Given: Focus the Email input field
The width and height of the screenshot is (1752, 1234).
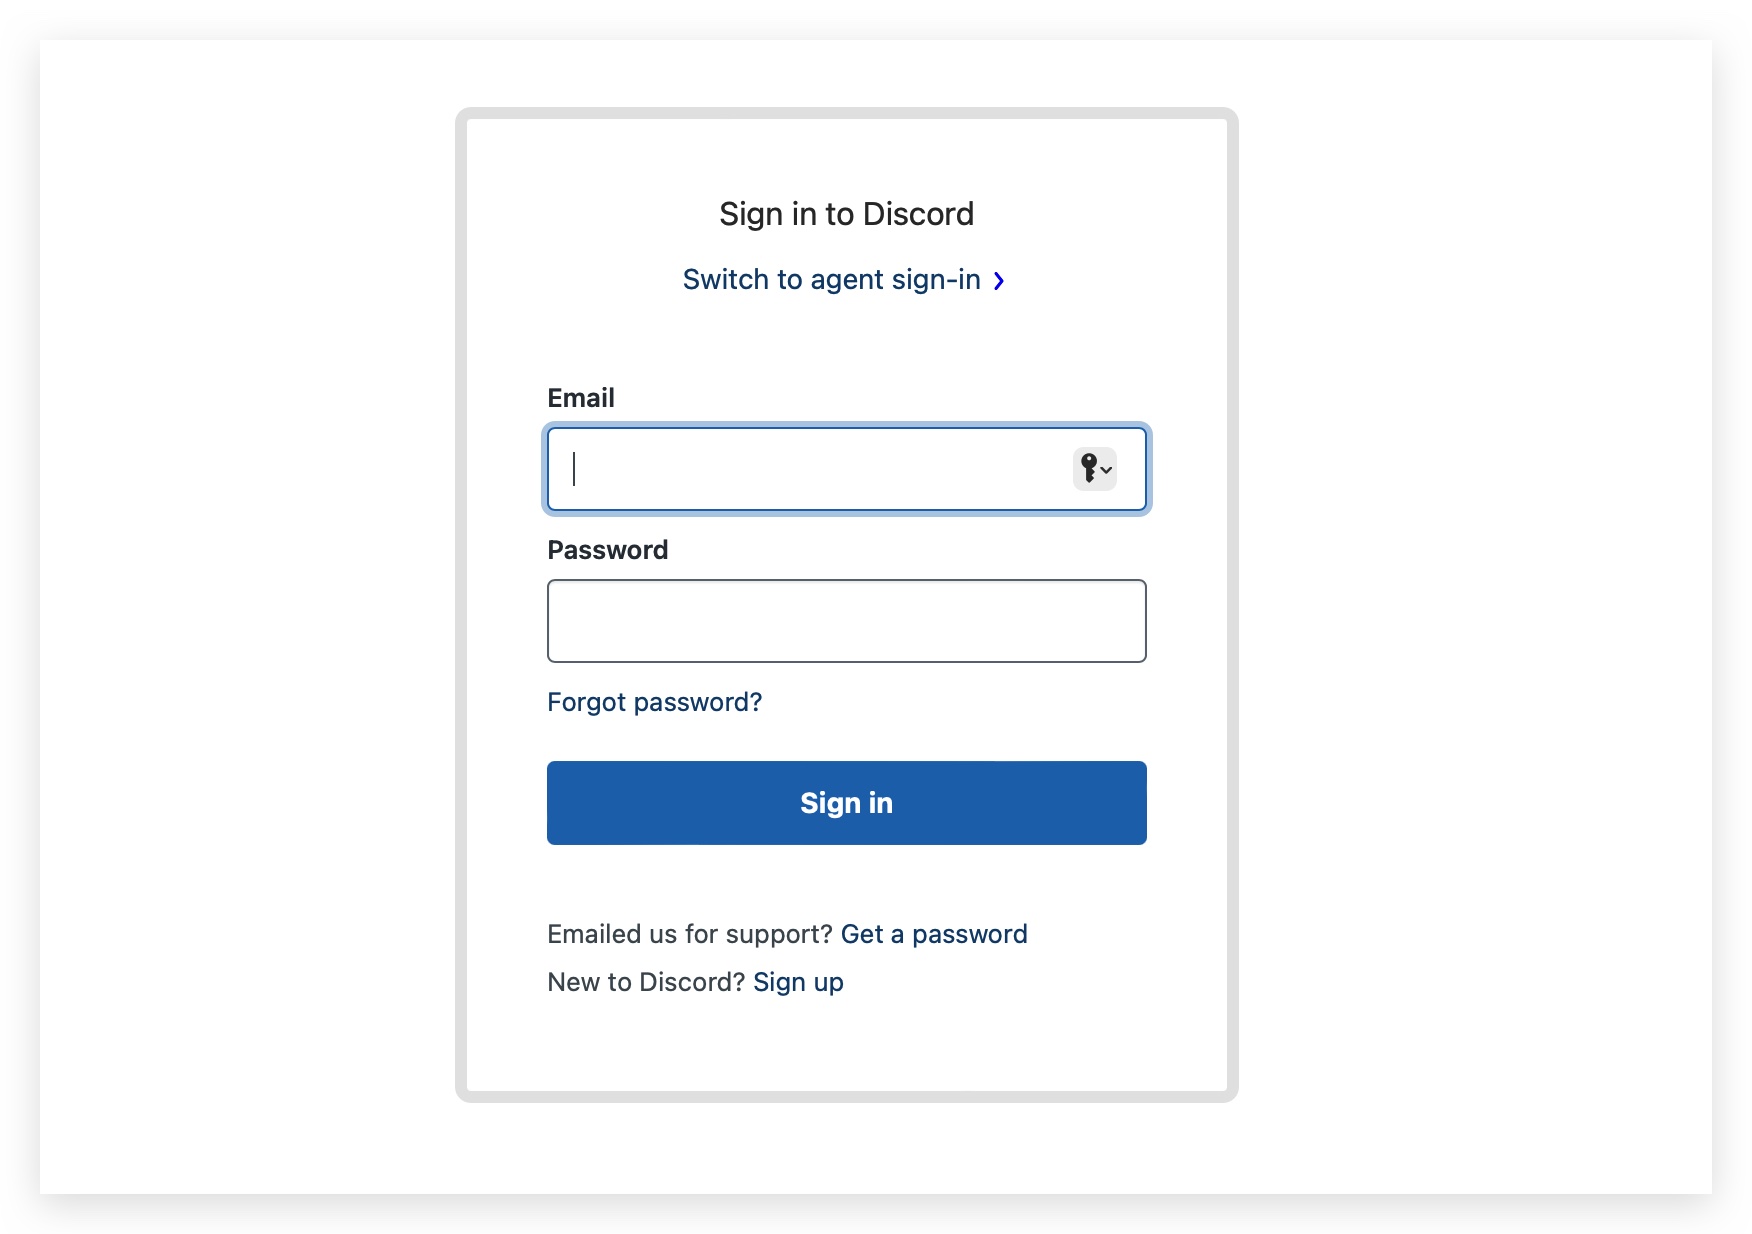Looking at the screenshot, I should click(x=846, y=469).
